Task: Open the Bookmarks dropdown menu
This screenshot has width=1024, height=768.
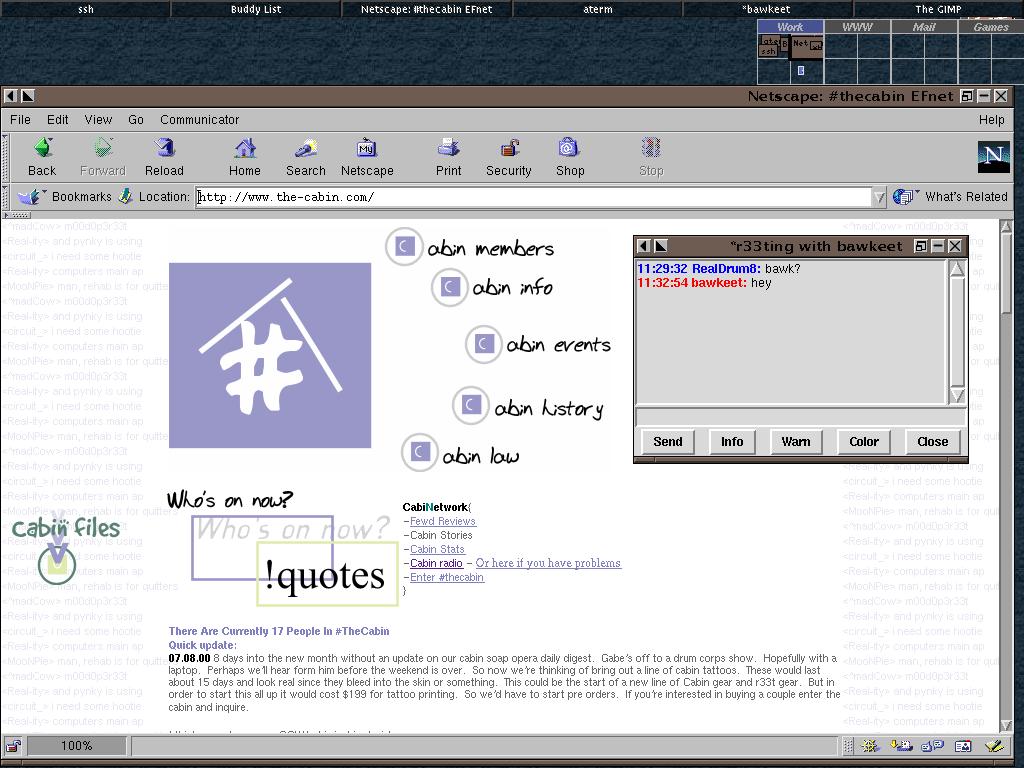Action: pyautogui.click(x=64, y=196)
